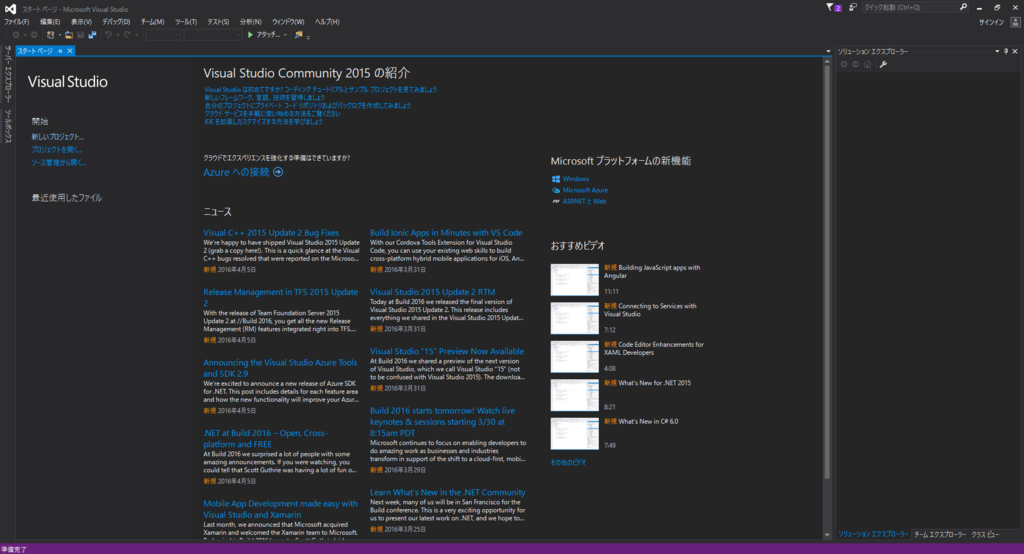Open Building JavaScript apps with Angular thumbnail

[x=575, y=280]
